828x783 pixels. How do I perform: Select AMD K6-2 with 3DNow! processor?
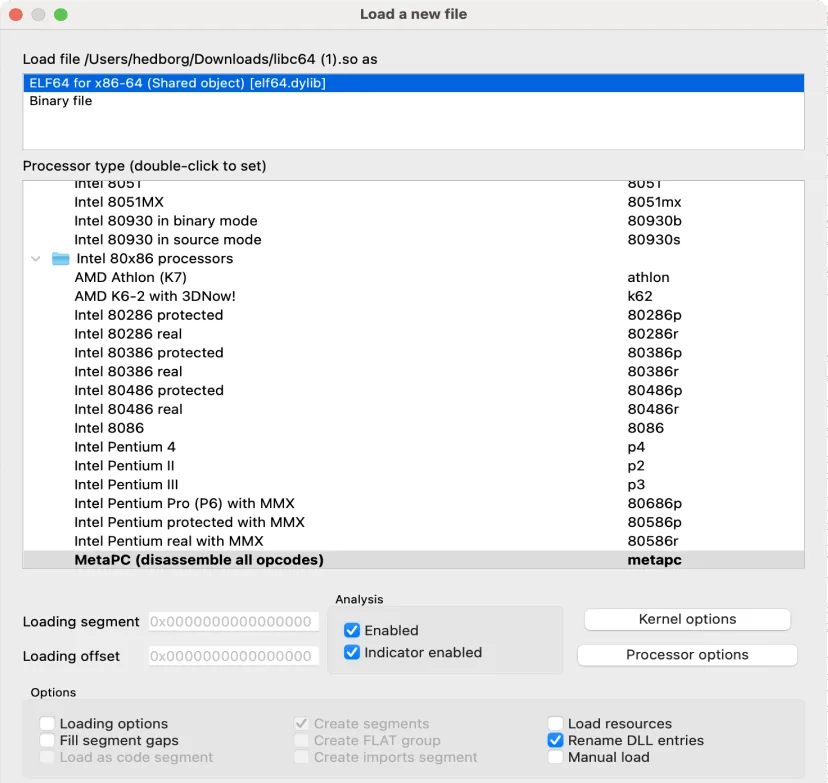coord(413,296)
